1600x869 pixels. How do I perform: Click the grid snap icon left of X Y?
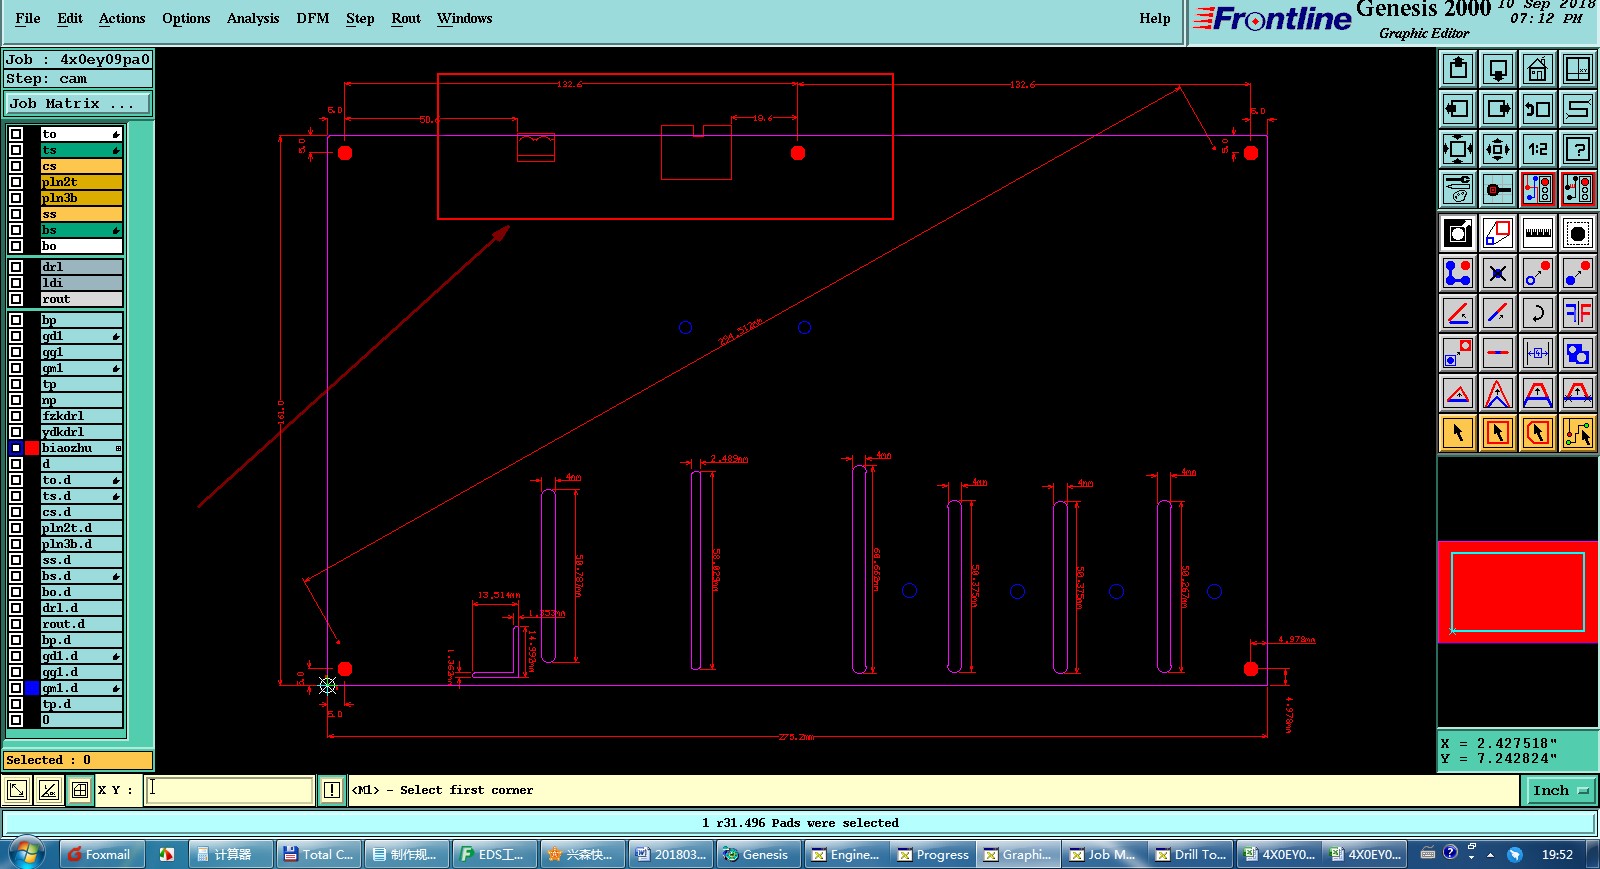(80, 790)
